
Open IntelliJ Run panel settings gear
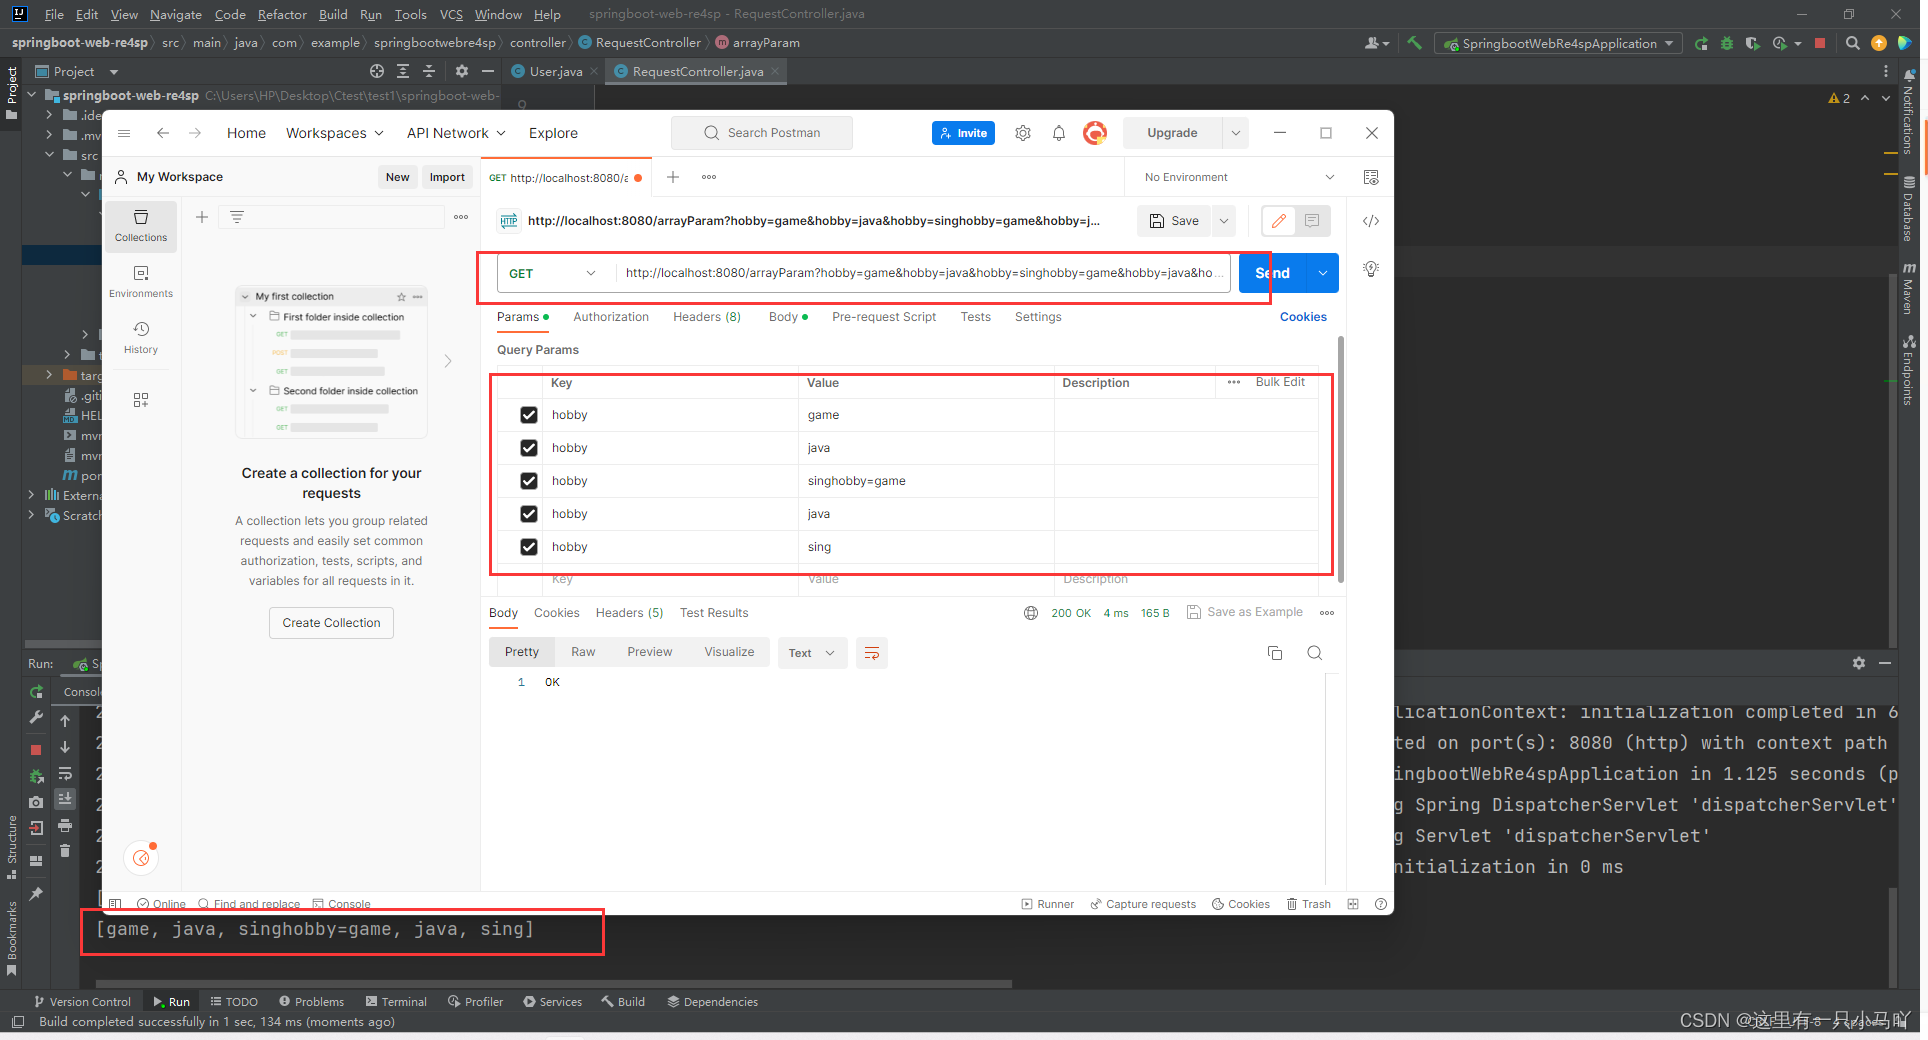click(x=1859, y=663)
